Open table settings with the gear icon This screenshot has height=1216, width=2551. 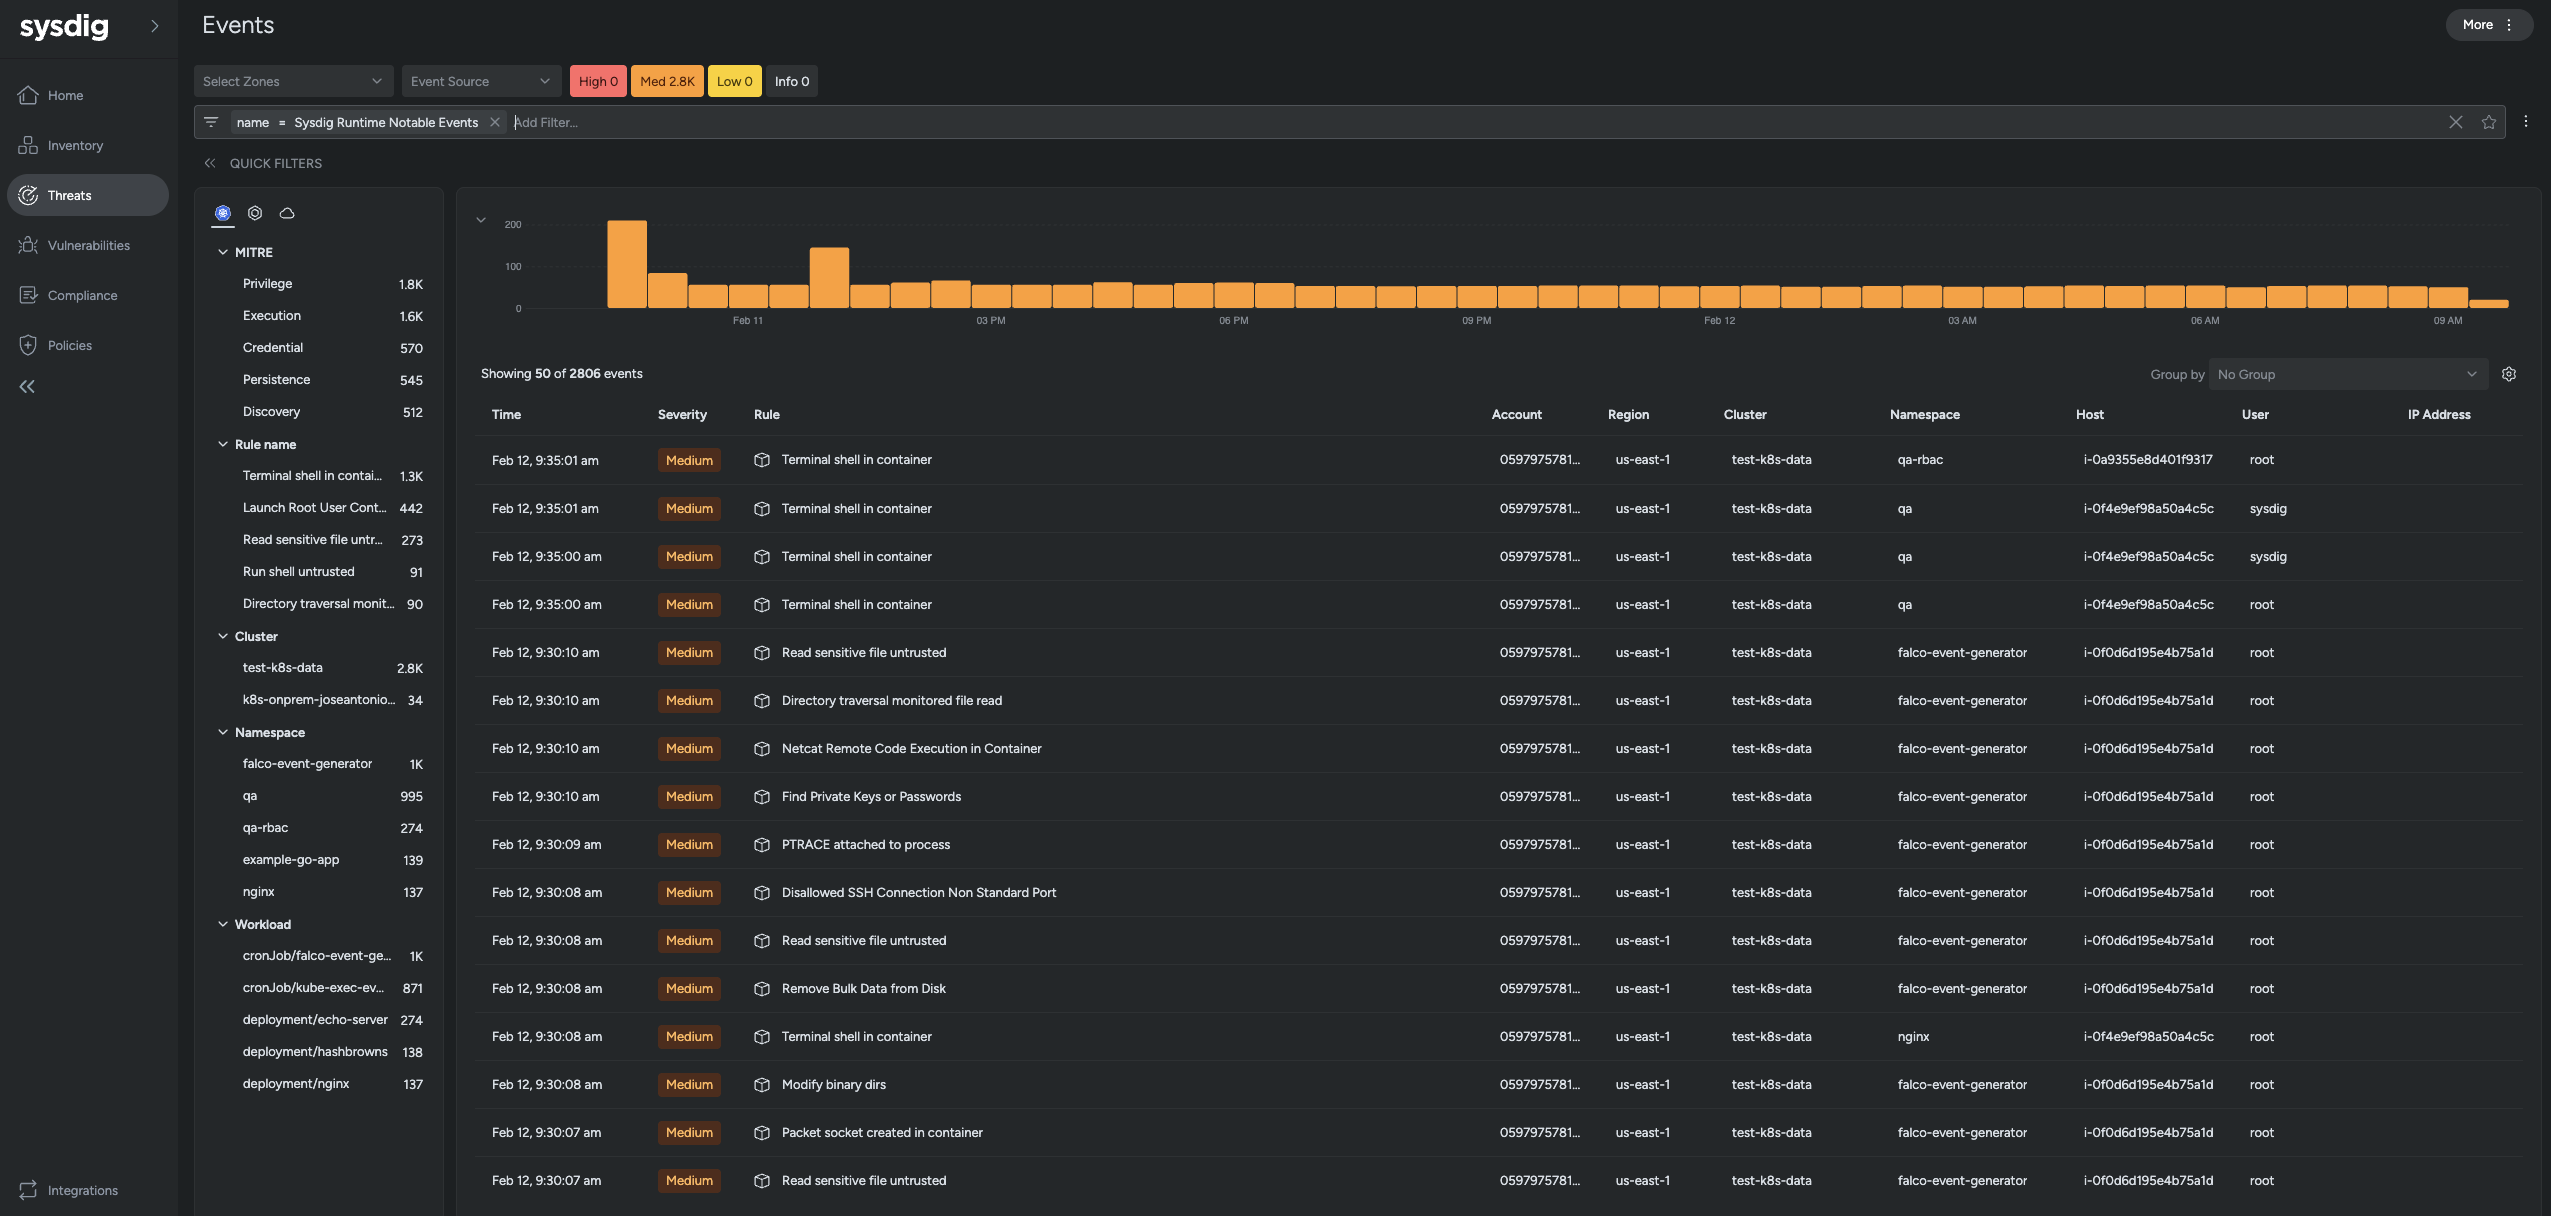[x=2509, y=375]
